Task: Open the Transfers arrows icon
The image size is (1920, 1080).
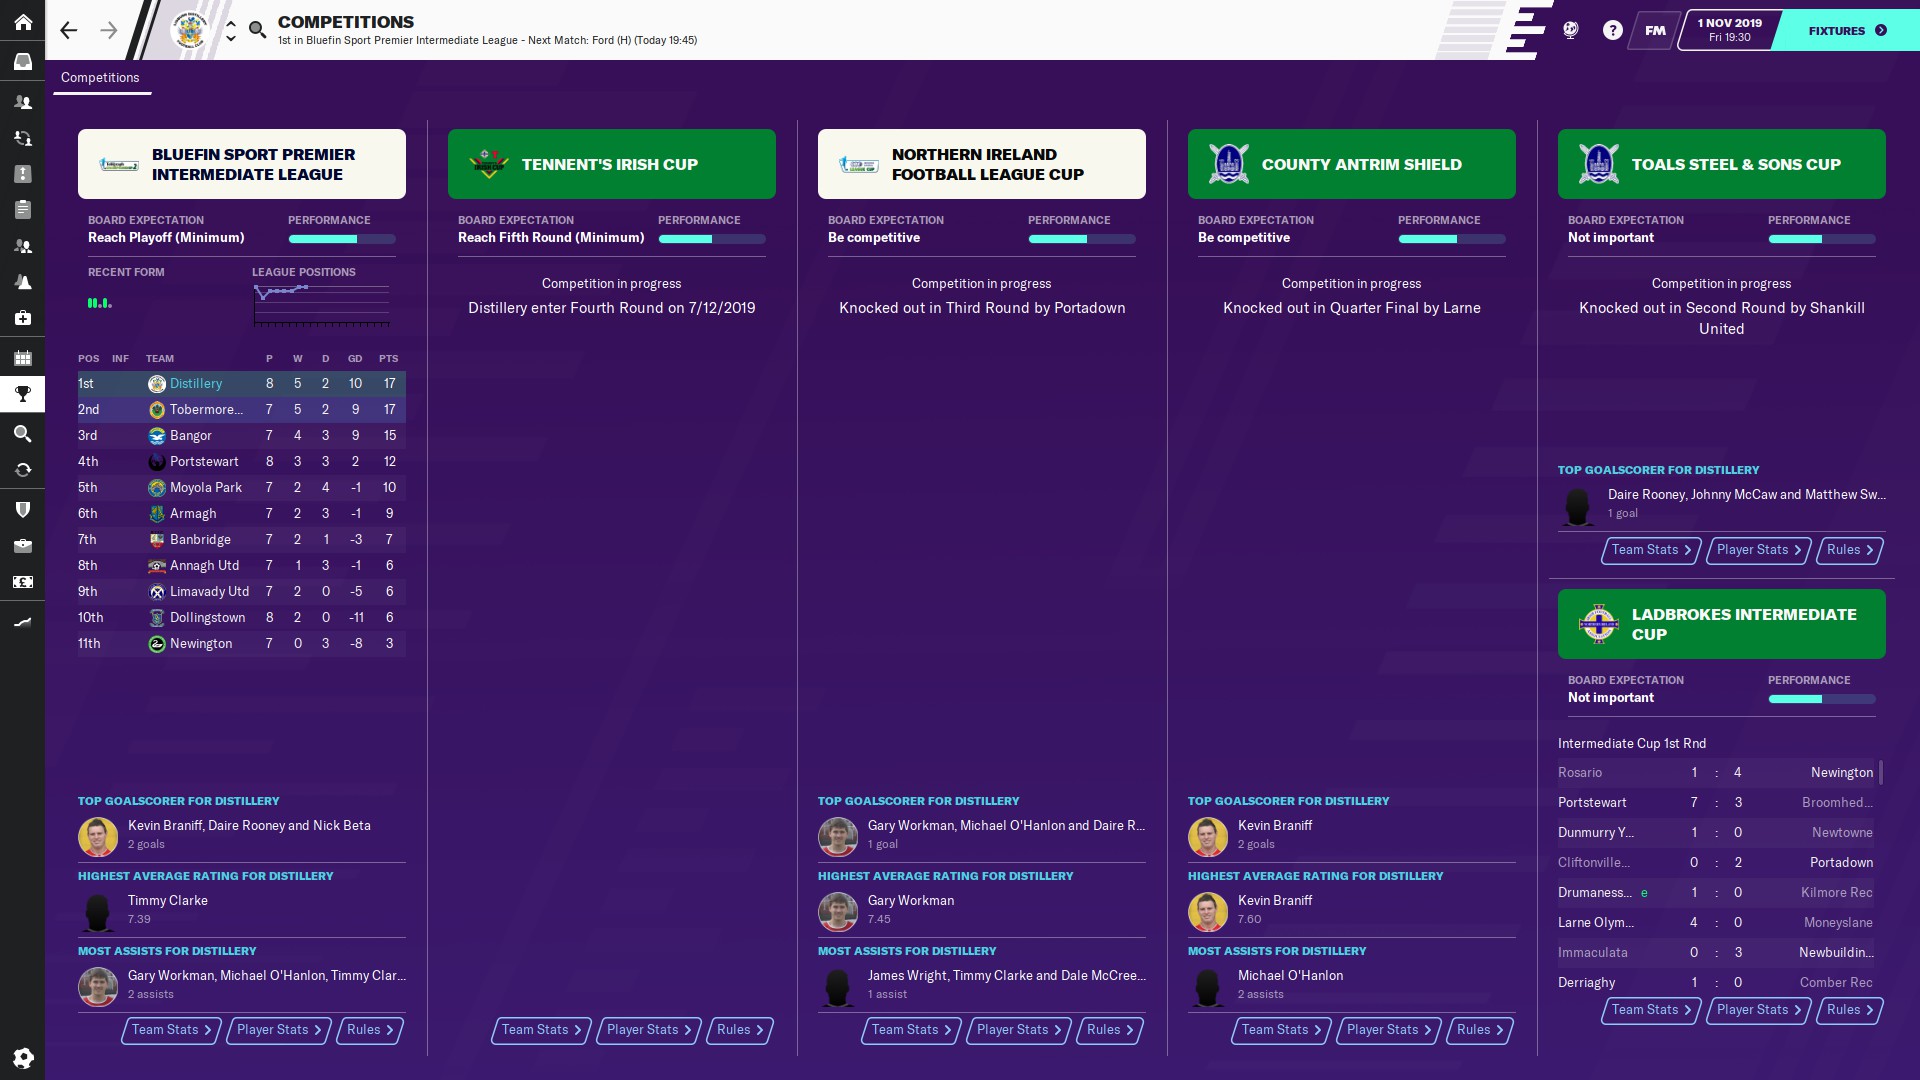Action: (22, 470)
